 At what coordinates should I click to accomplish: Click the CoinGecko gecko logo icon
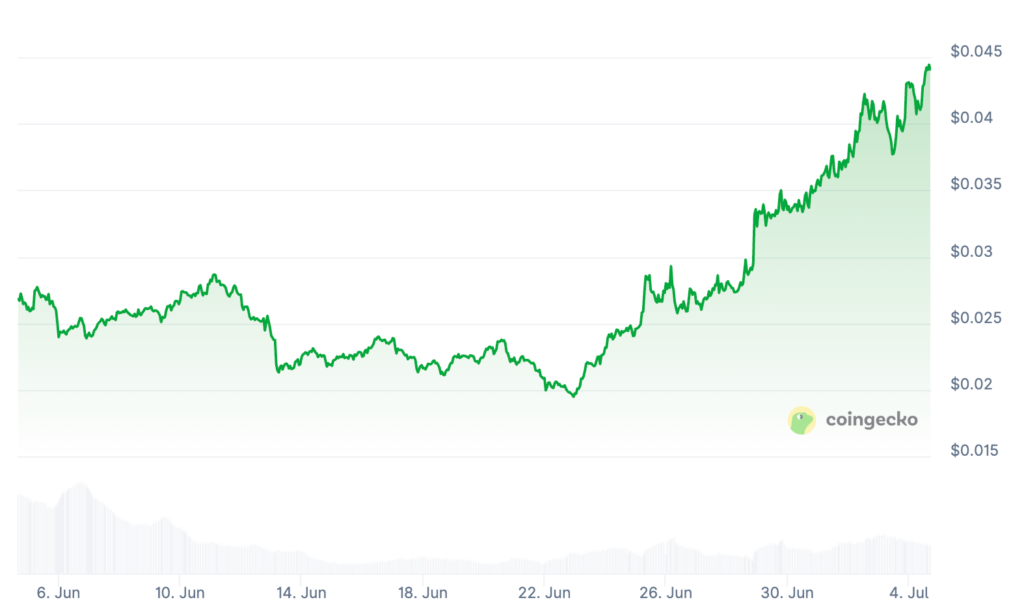(802, 420)
